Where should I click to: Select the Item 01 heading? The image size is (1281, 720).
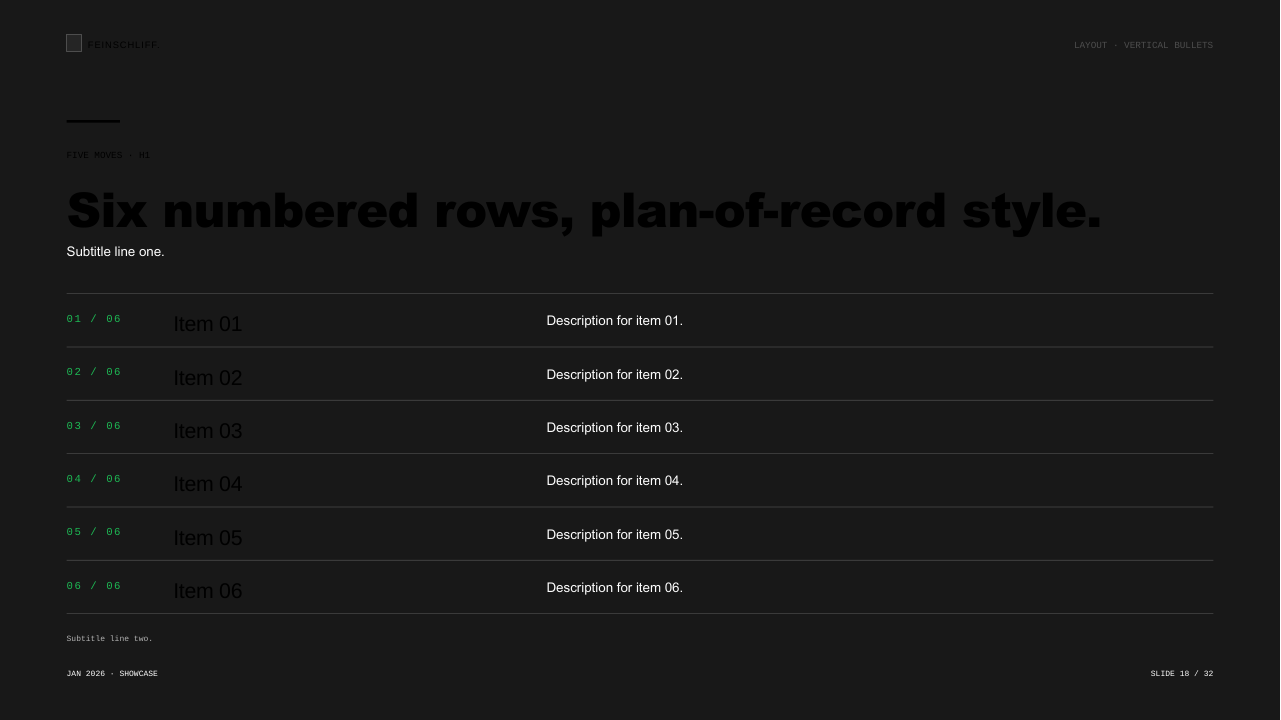(x=208, y=324)
